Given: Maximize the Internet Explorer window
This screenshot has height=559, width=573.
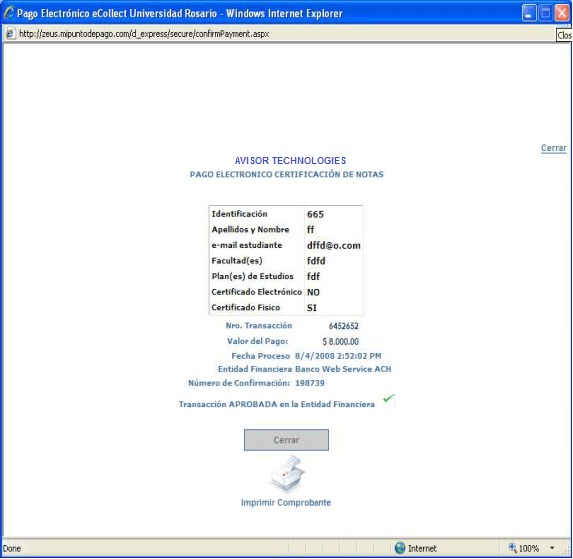Looking at the screenshot, I should coord(546,13).
